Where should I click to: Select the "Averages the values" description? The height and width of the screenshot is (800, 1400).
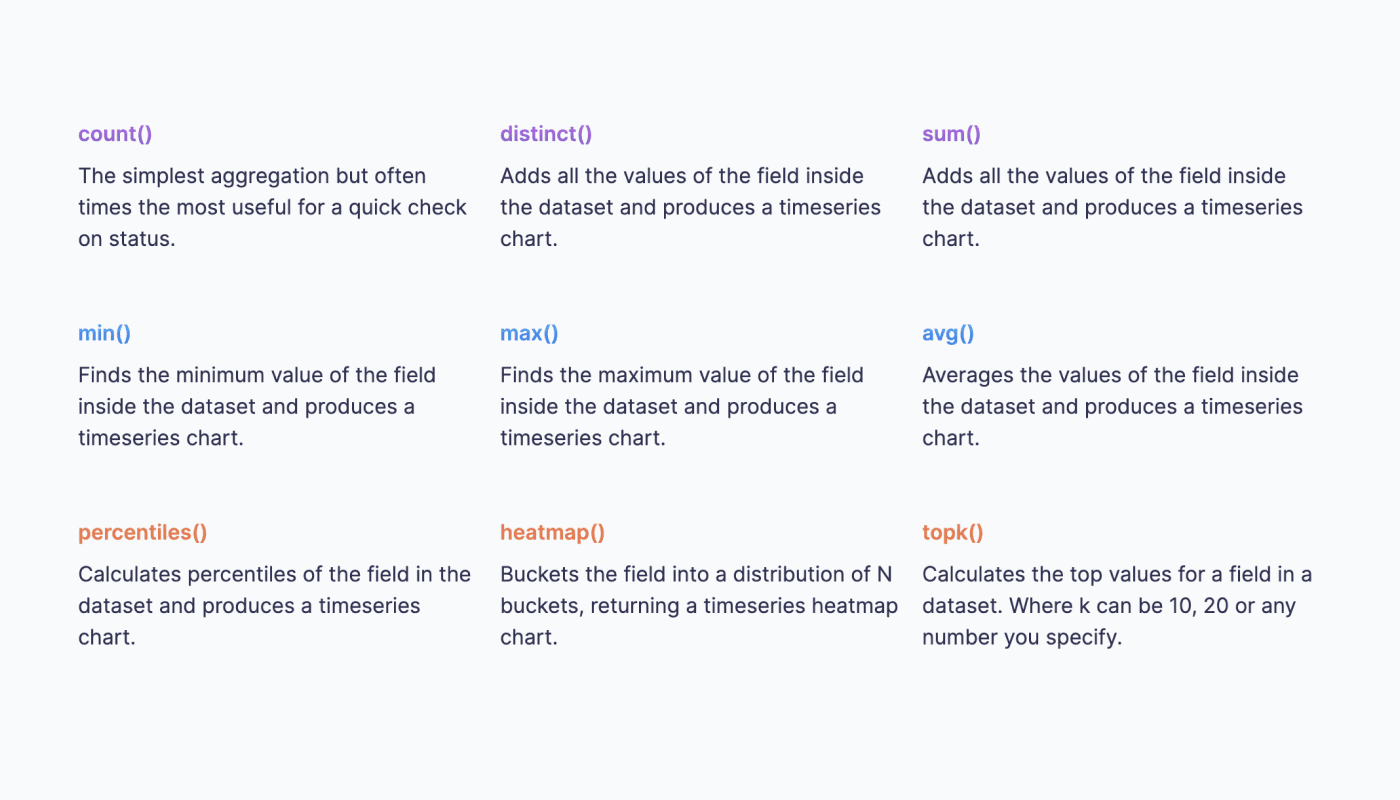point(1112,406)
